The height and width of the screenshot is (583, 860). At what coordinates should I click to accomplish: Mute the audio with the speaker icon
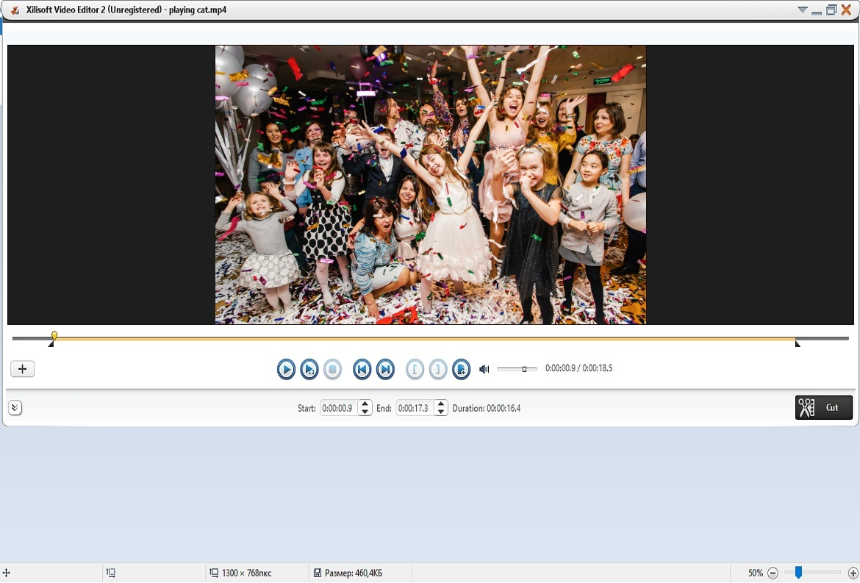point(484,369)
